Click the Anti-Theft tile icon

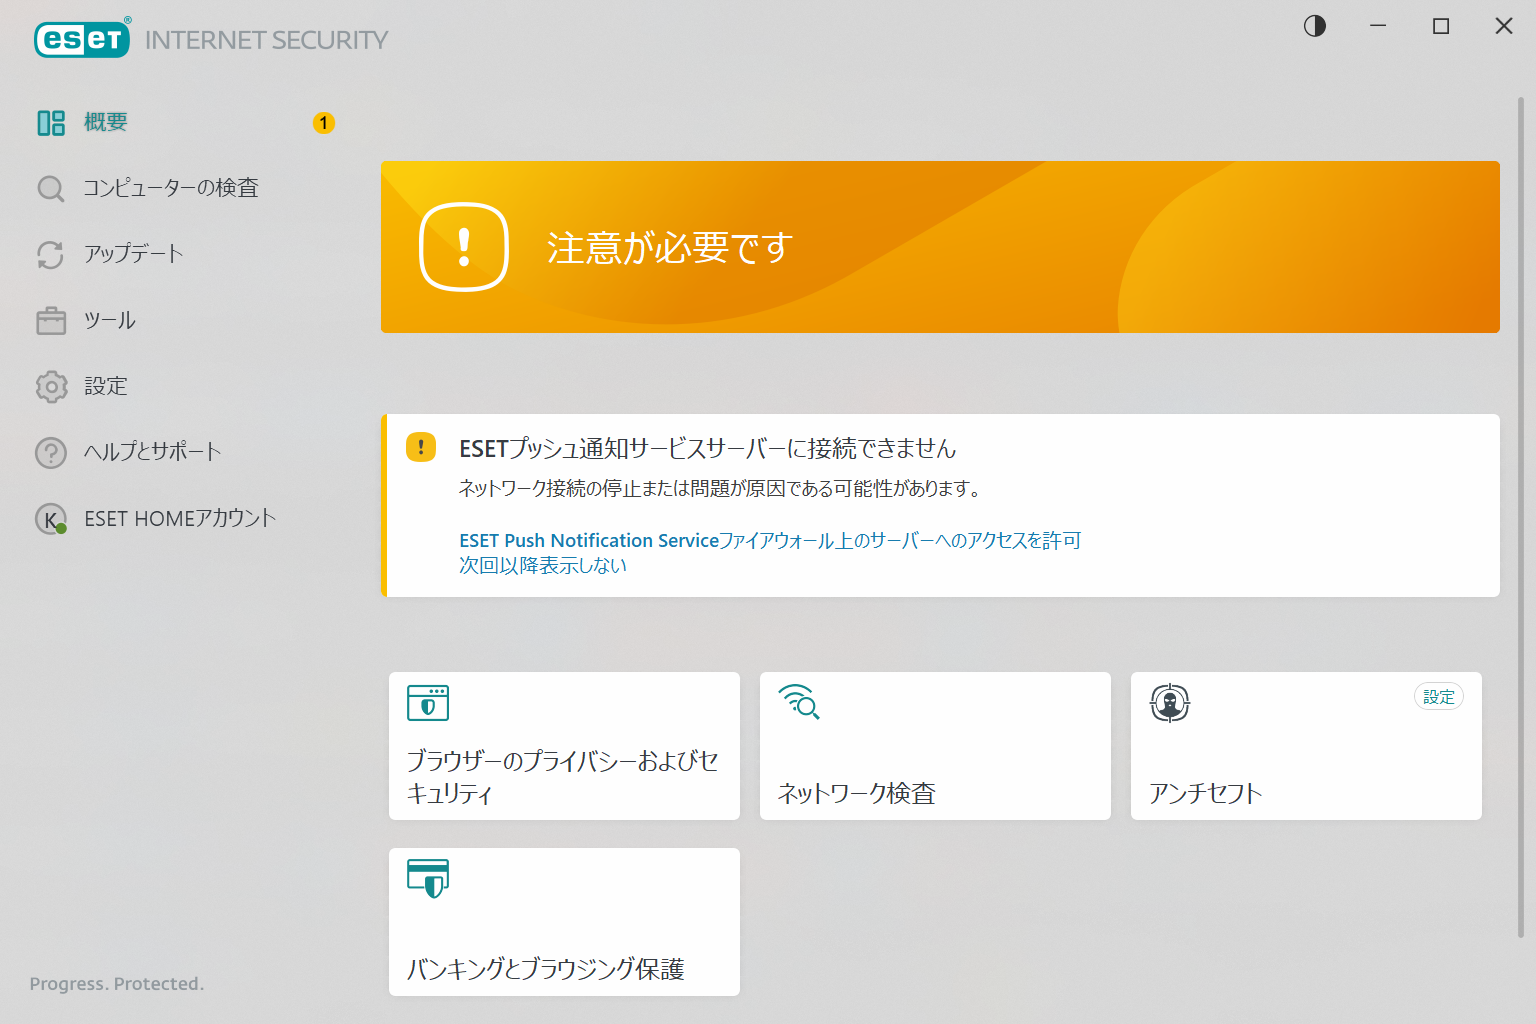[x=1170, y=703]
